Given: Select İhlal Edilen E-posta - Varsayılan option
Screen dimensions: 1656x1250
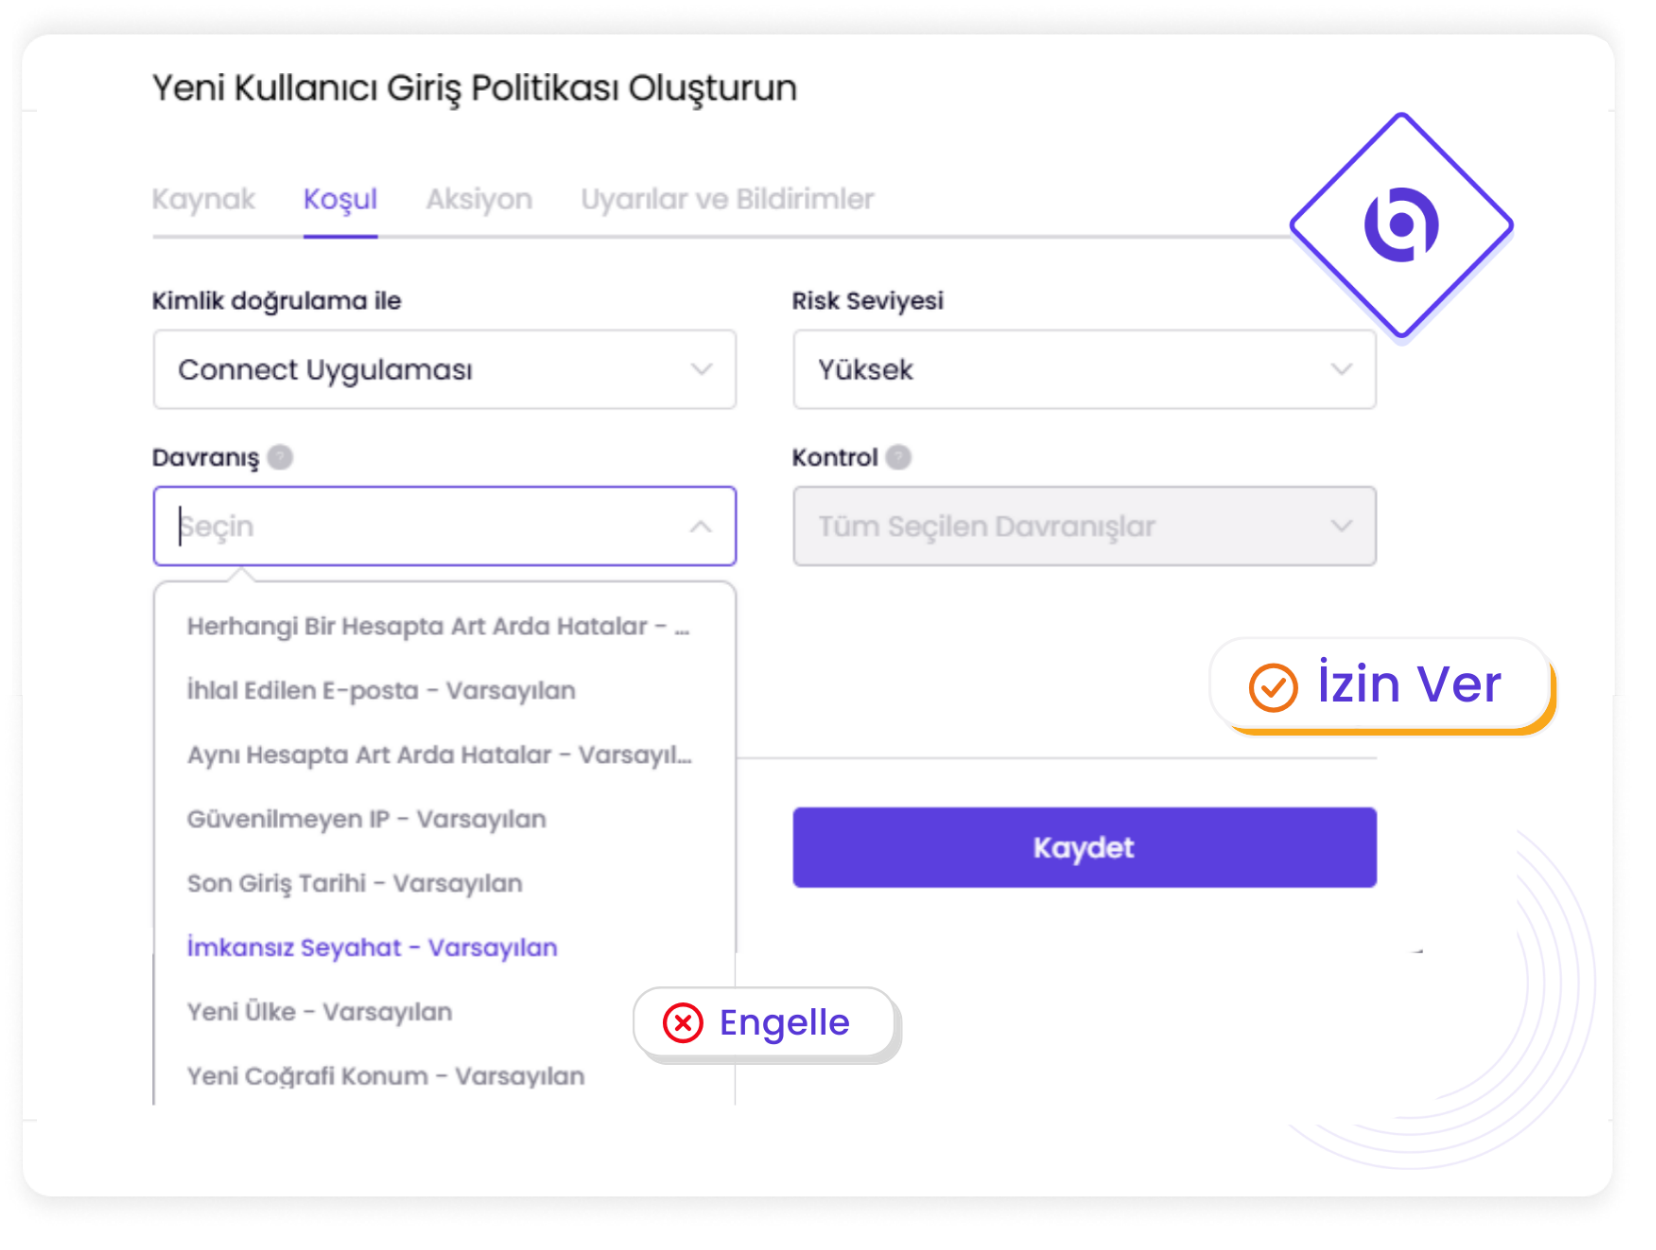Looking at the screenshot, I should [381, 690].
